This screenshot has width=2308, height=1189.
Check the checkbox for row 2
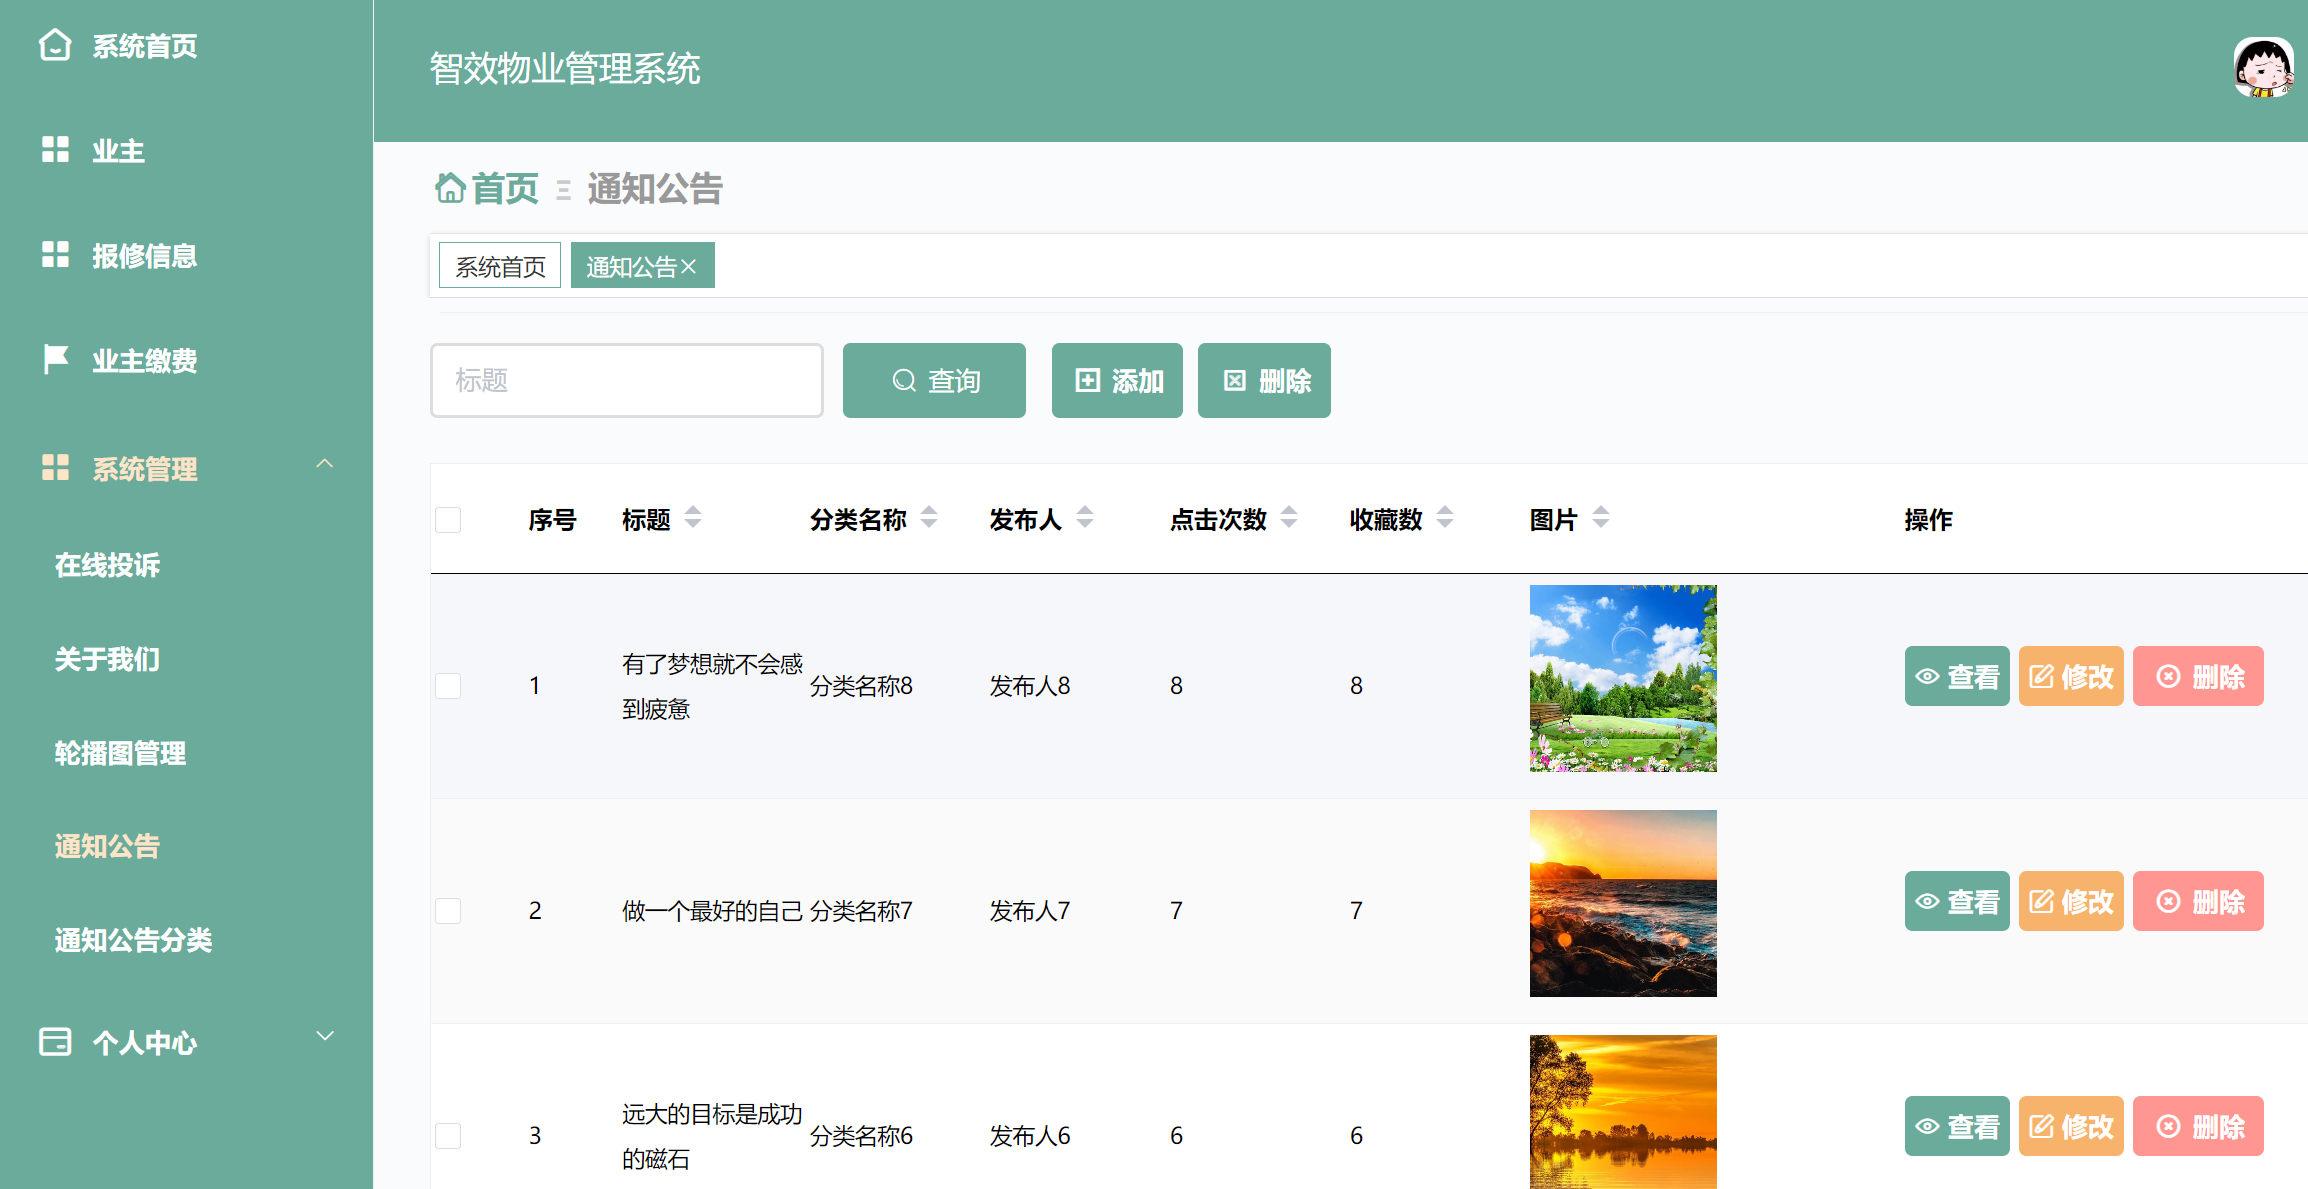(448, 911)
